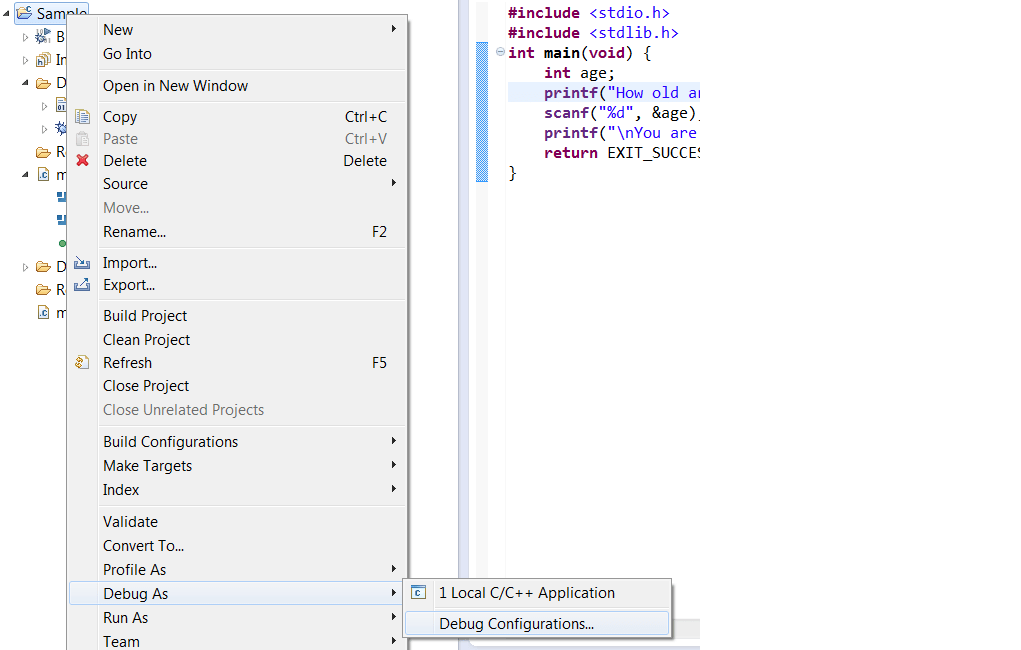Open the Build Configurations submenu arrow
Screen dimensions: 1021x650
[394, 441]
